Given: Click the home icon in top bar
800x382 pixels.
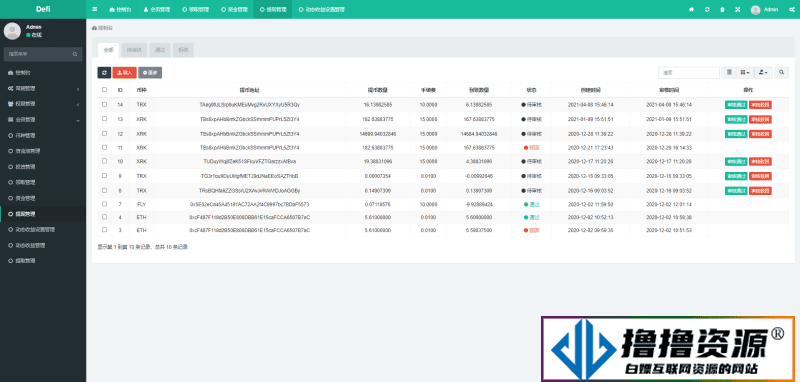Looking at the screenshot, I should pos(691,9).
